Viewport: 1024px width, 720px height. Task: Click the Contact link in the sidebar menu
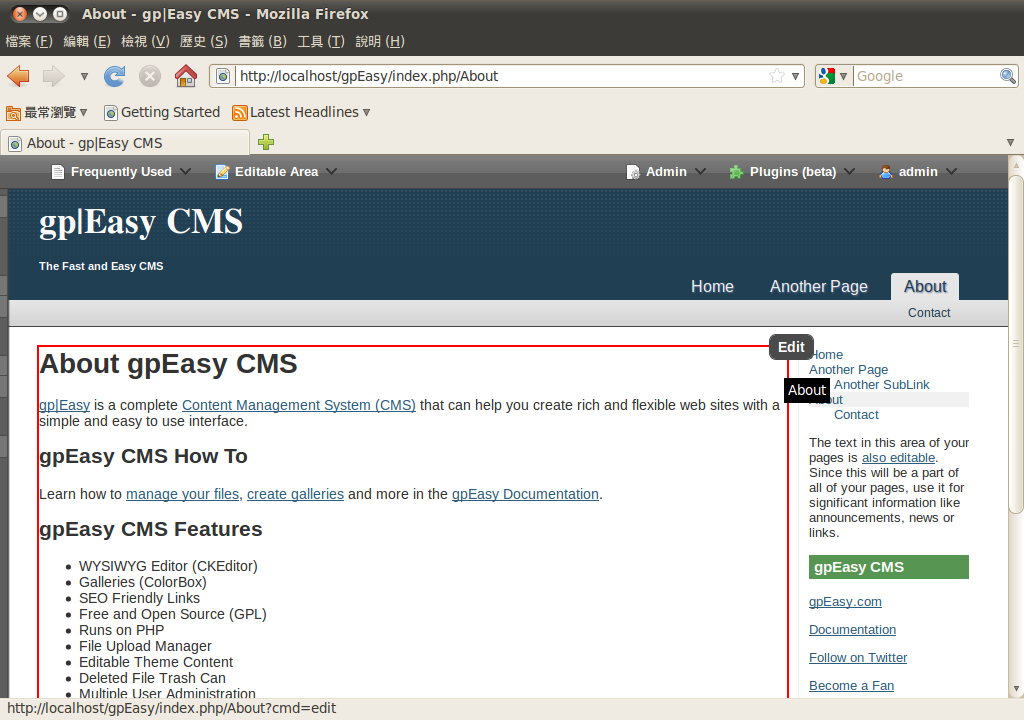pyautogui.click(x=856, y=415)
